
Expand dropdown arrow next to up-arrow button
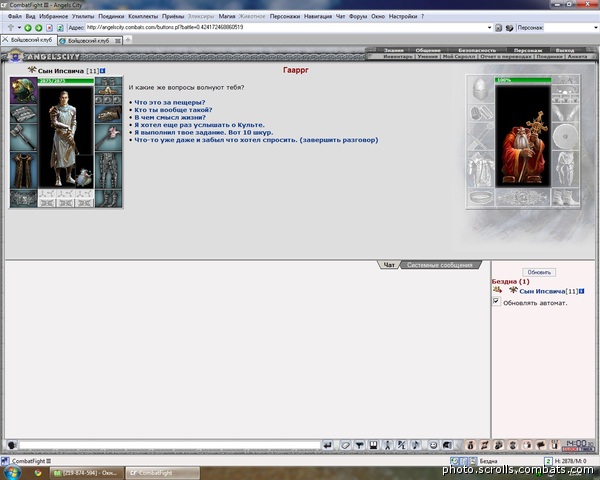[19, 28]
